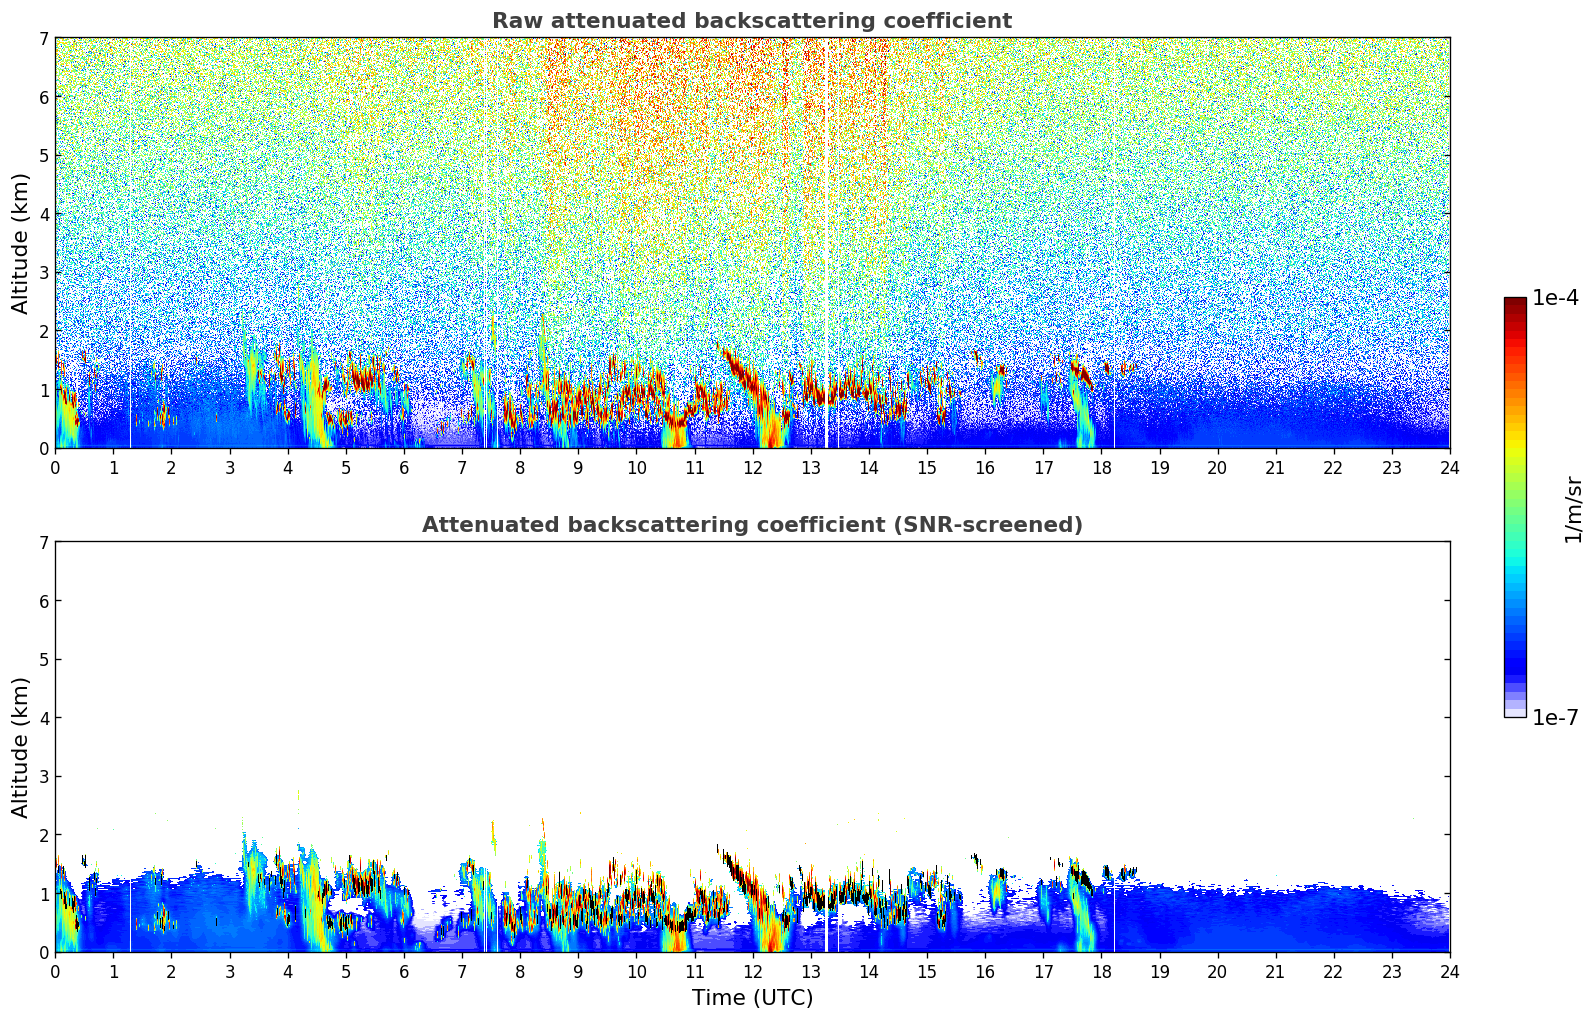This screenshot has height=1020, width=1595.
Task: Select the top plot's 'Altitude (km)' label
Action: pyautogui.click(x=21, y=243)
